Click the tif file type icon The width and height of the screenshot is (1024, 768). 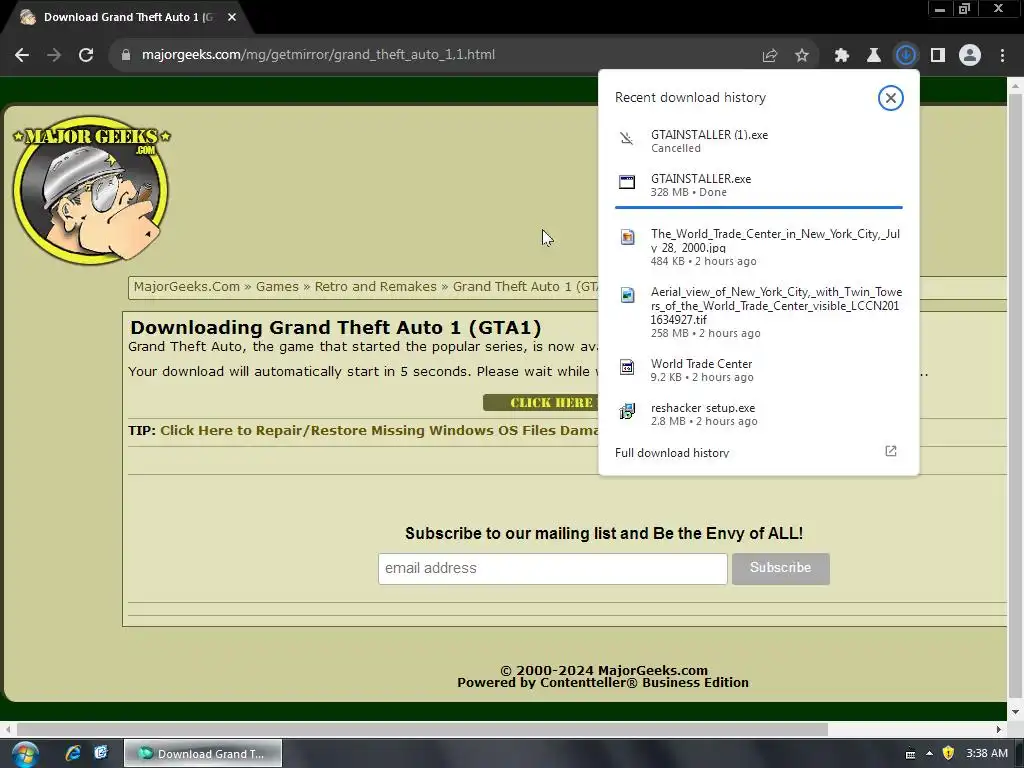pyautogui.click(x=627, y=295)
